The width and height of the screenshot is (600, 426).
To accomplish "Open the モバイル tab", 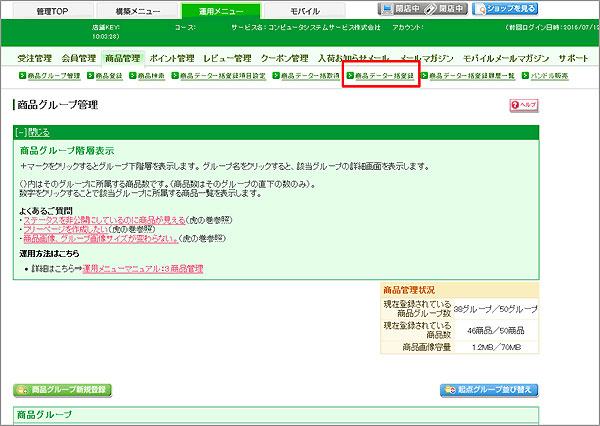I will [305, 11].
